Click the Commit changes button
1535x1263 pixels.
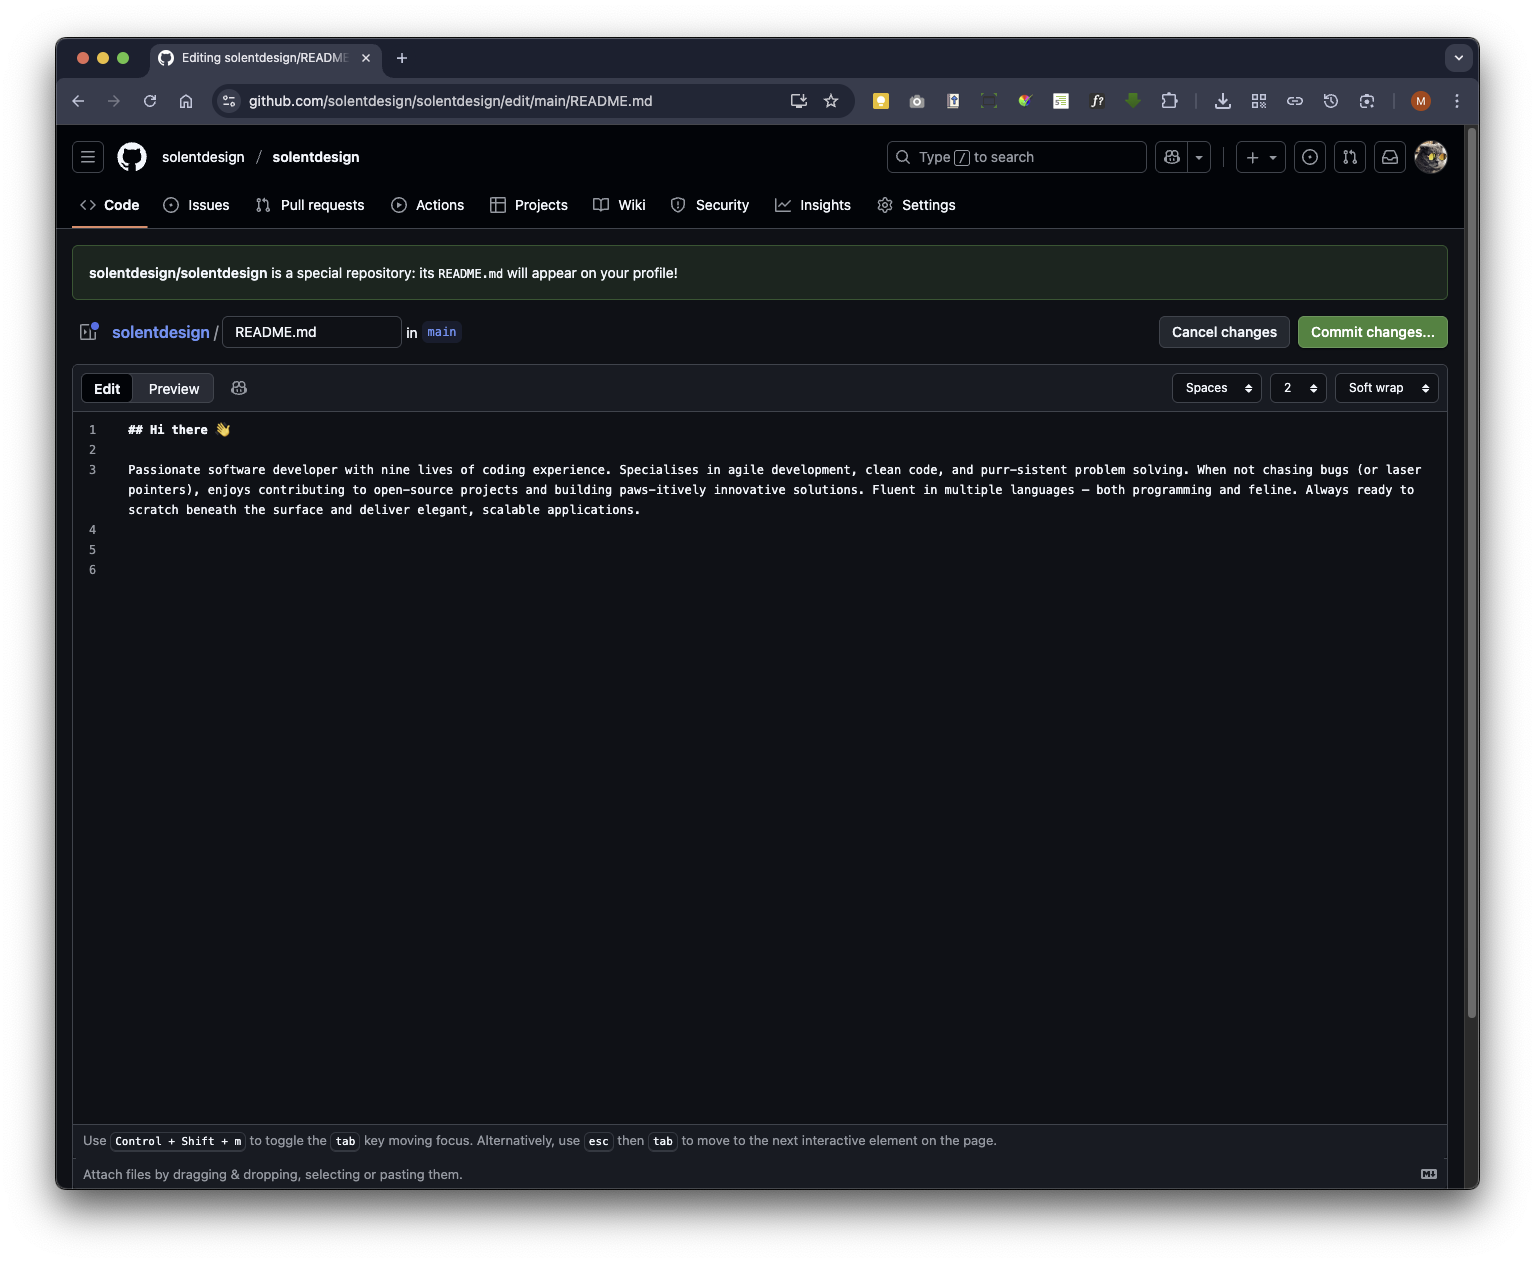1372,332
